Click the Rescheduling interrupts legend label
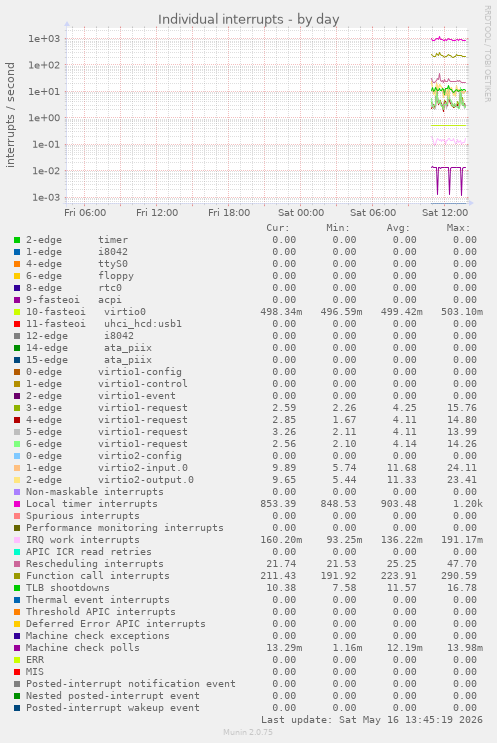 pyautogui.click(x=94, y=564)
